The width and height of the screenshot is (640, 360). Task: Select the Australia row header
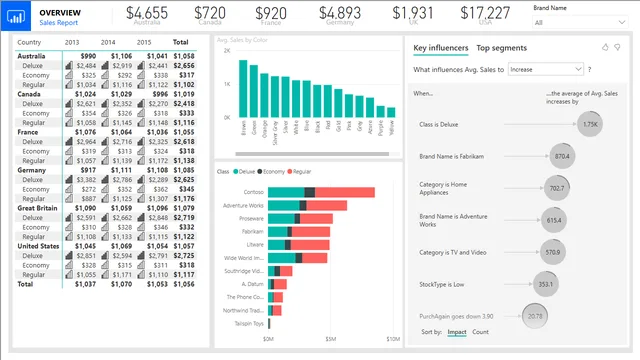point(31,56)
